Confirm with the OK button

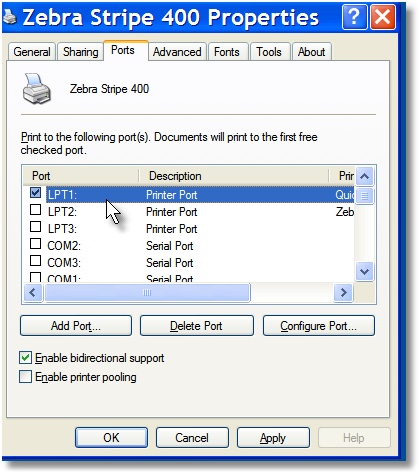(x=111, y=438)
